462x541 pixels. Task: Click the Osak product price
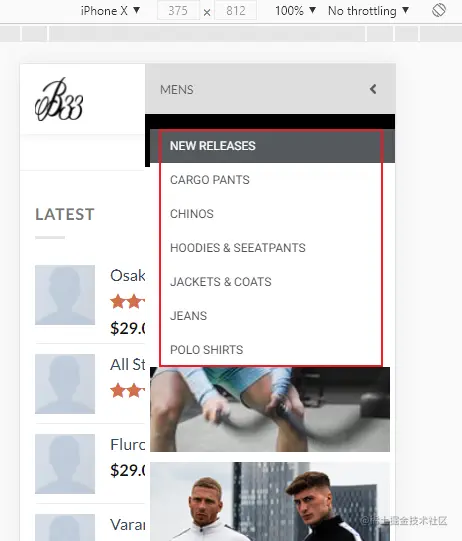[x=128, y=328]
